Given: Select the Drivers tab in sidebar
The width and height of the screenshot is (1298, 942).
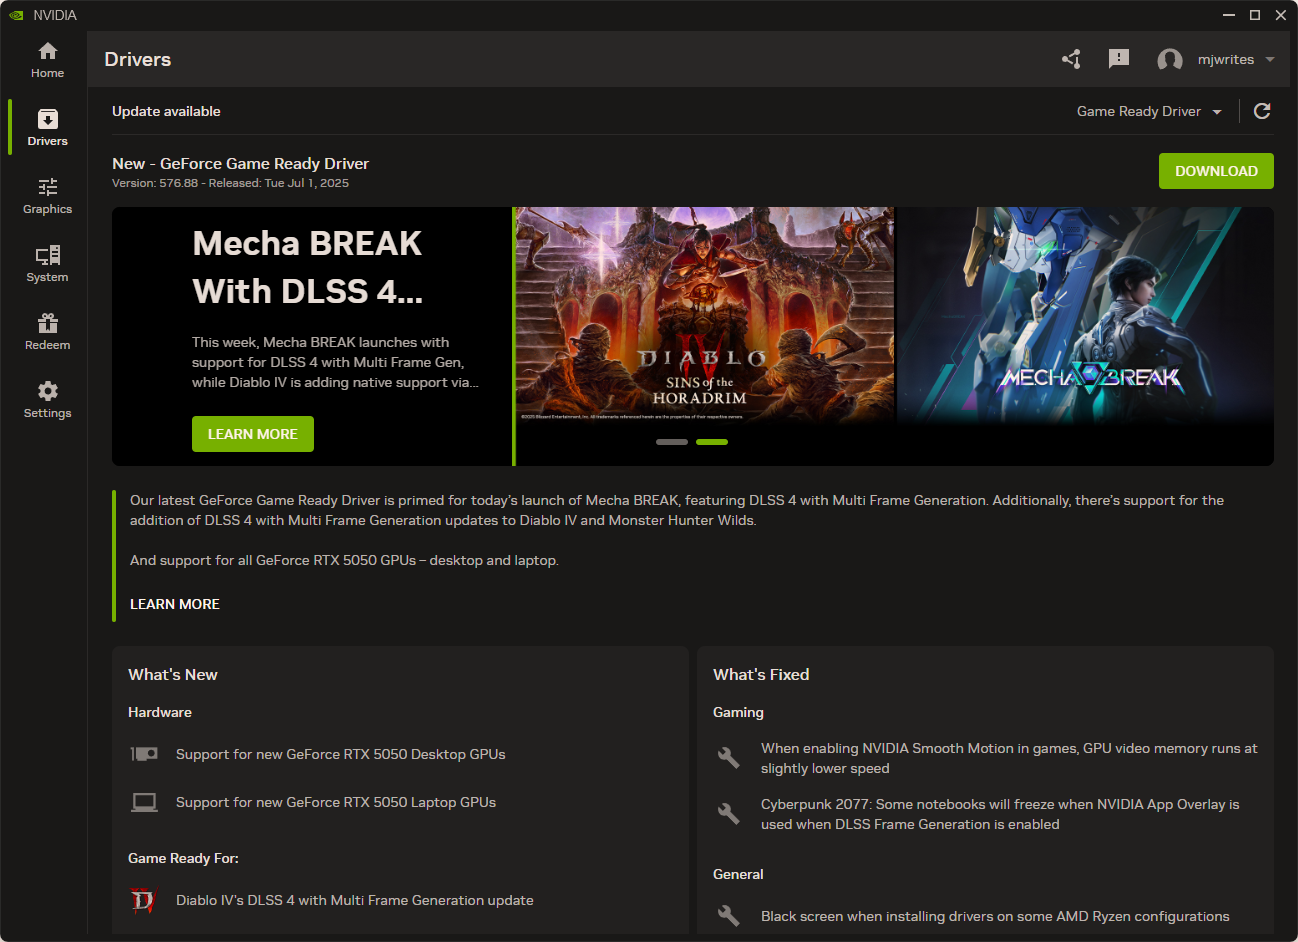Looking at the screenshot, I should (47, 128).
